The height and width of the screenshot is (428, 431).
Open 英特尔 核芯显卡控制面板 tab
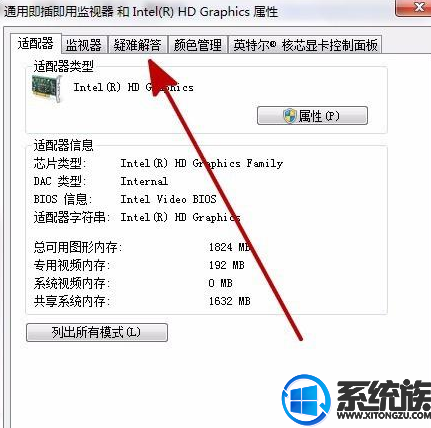pyautogui.click(x=305, y=45)
